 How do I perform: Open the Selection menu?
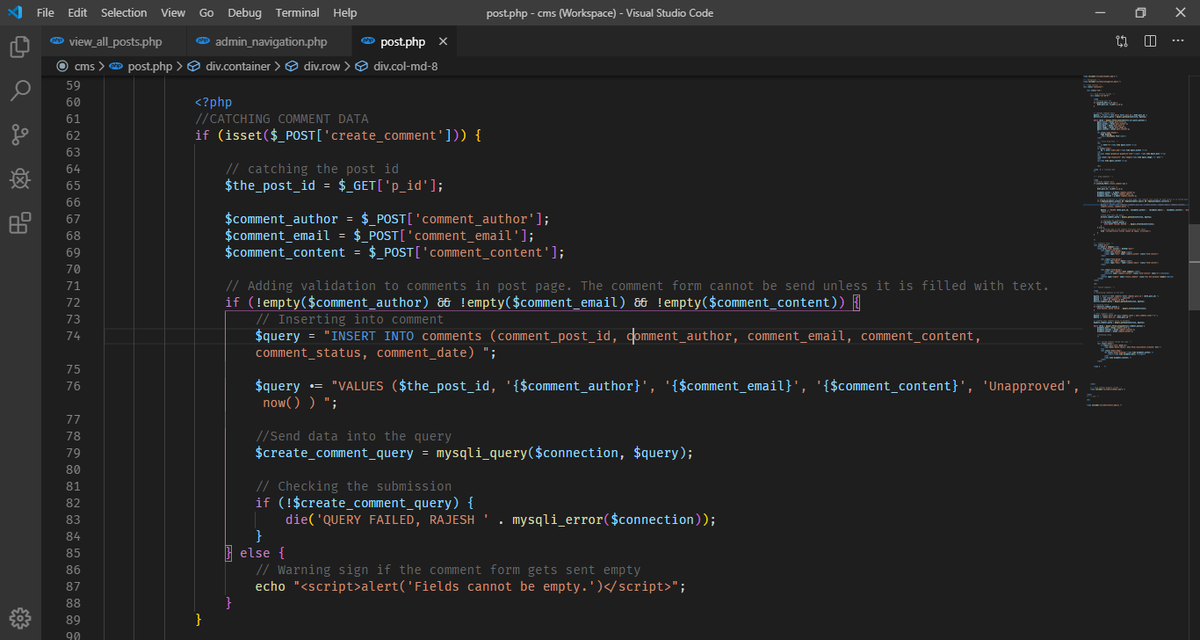(x=124, y=12)
